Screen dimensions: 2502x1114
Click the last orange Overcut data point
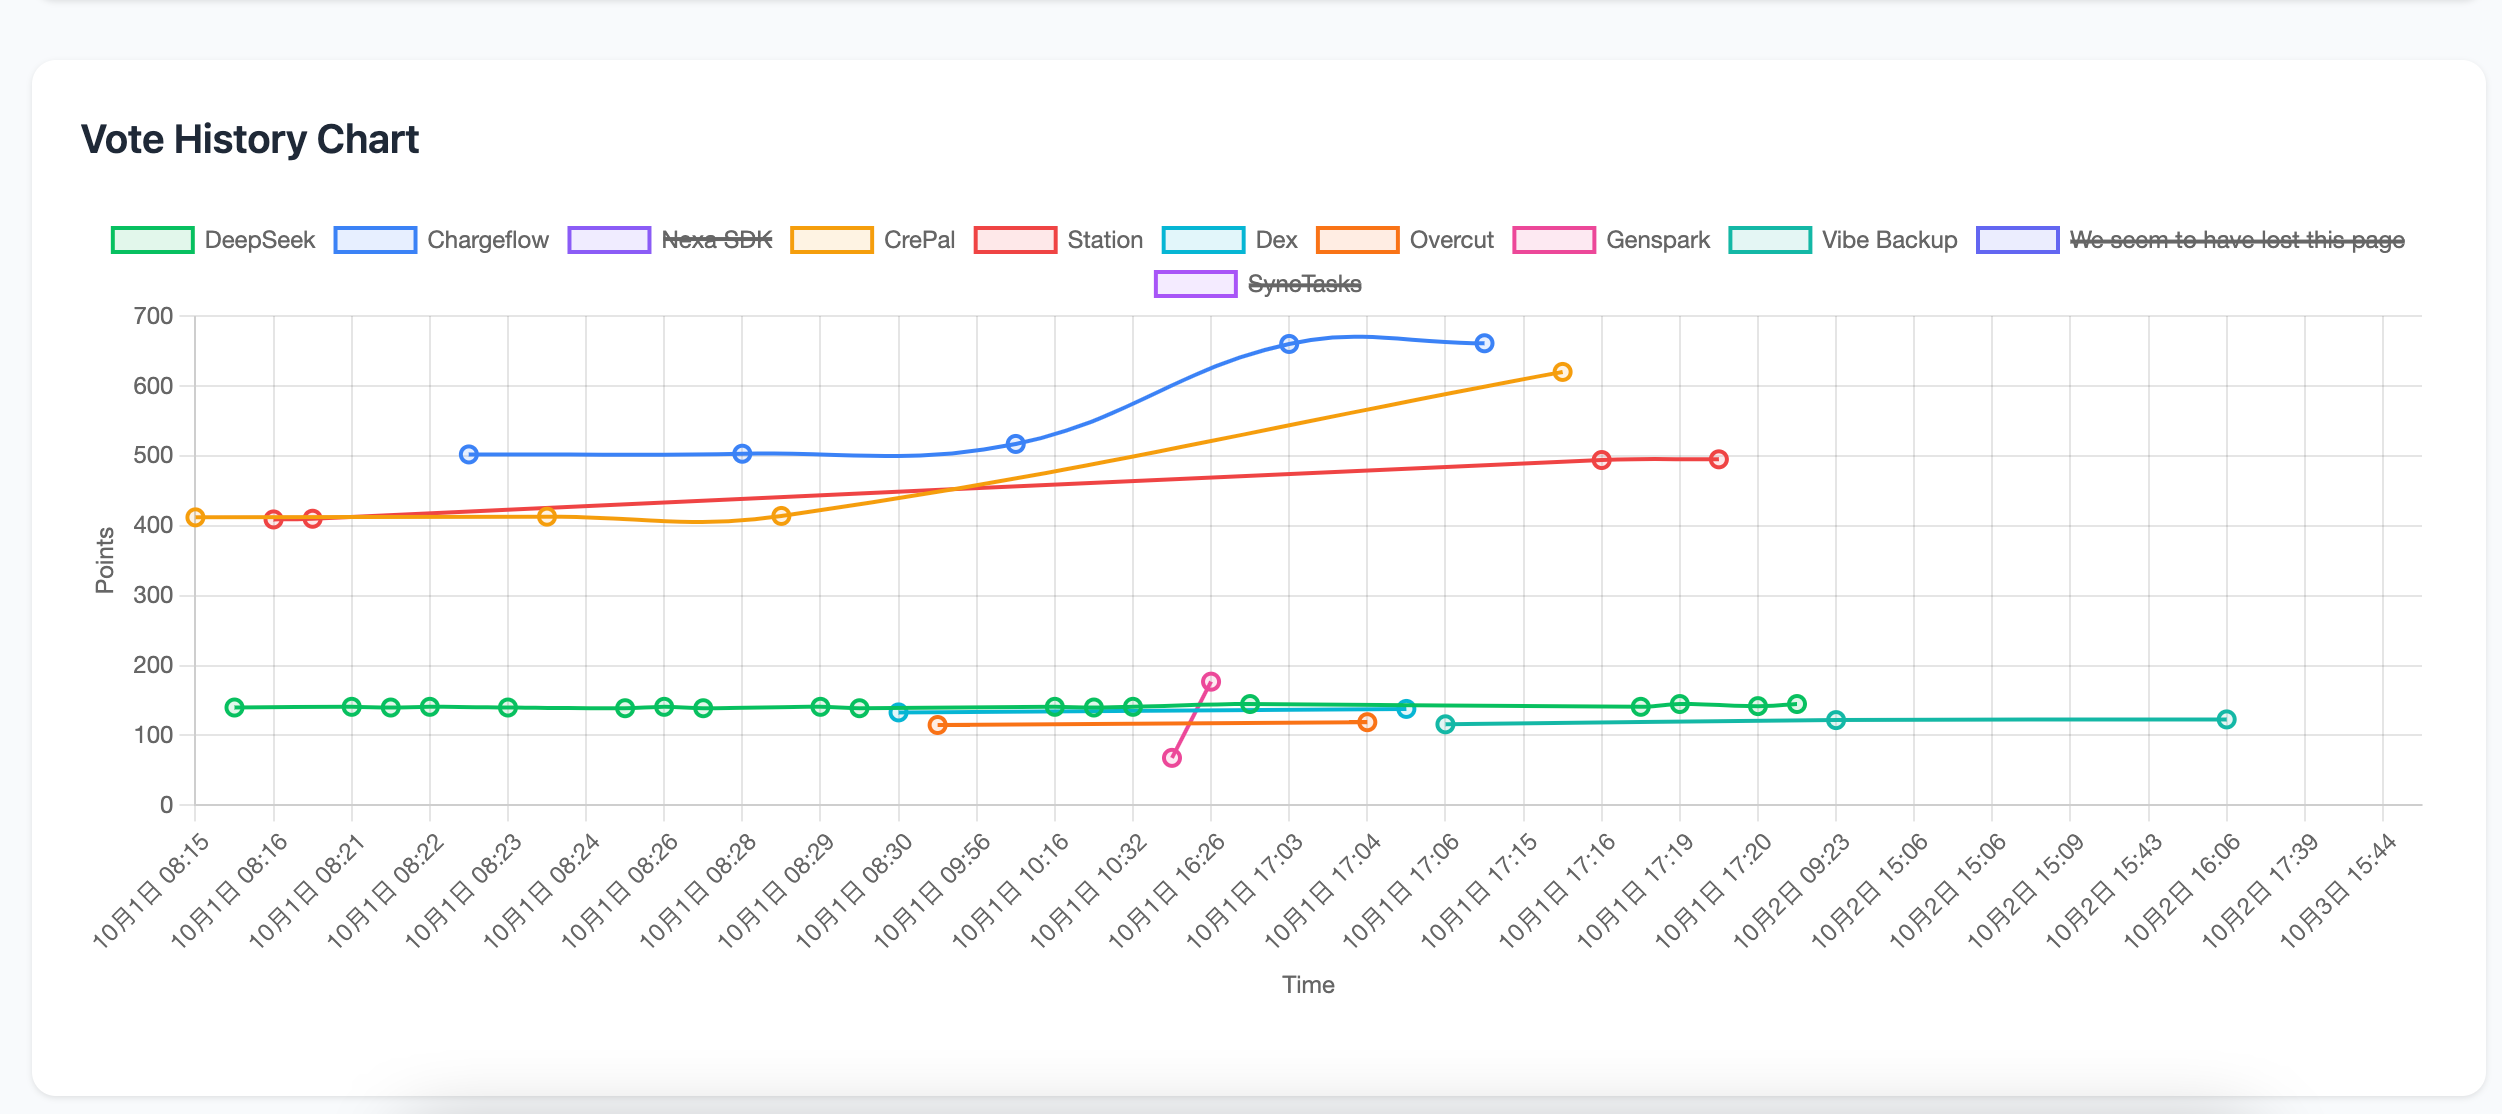1367,722
